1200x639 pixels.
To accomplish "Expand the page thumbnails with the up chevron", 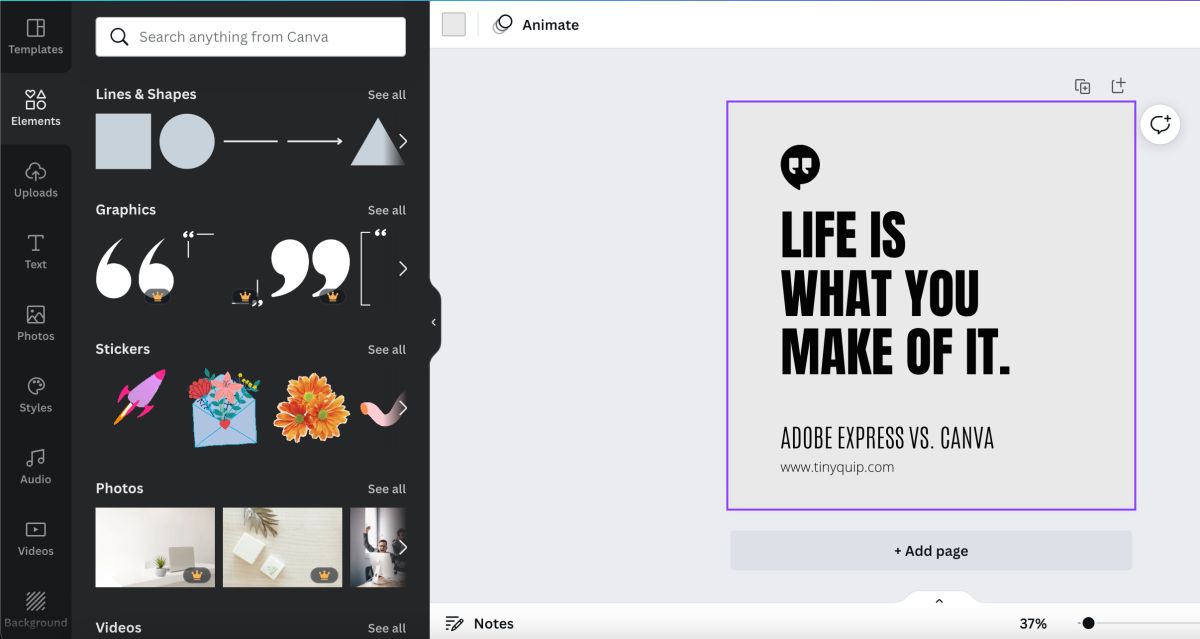I will coord(939,601).
